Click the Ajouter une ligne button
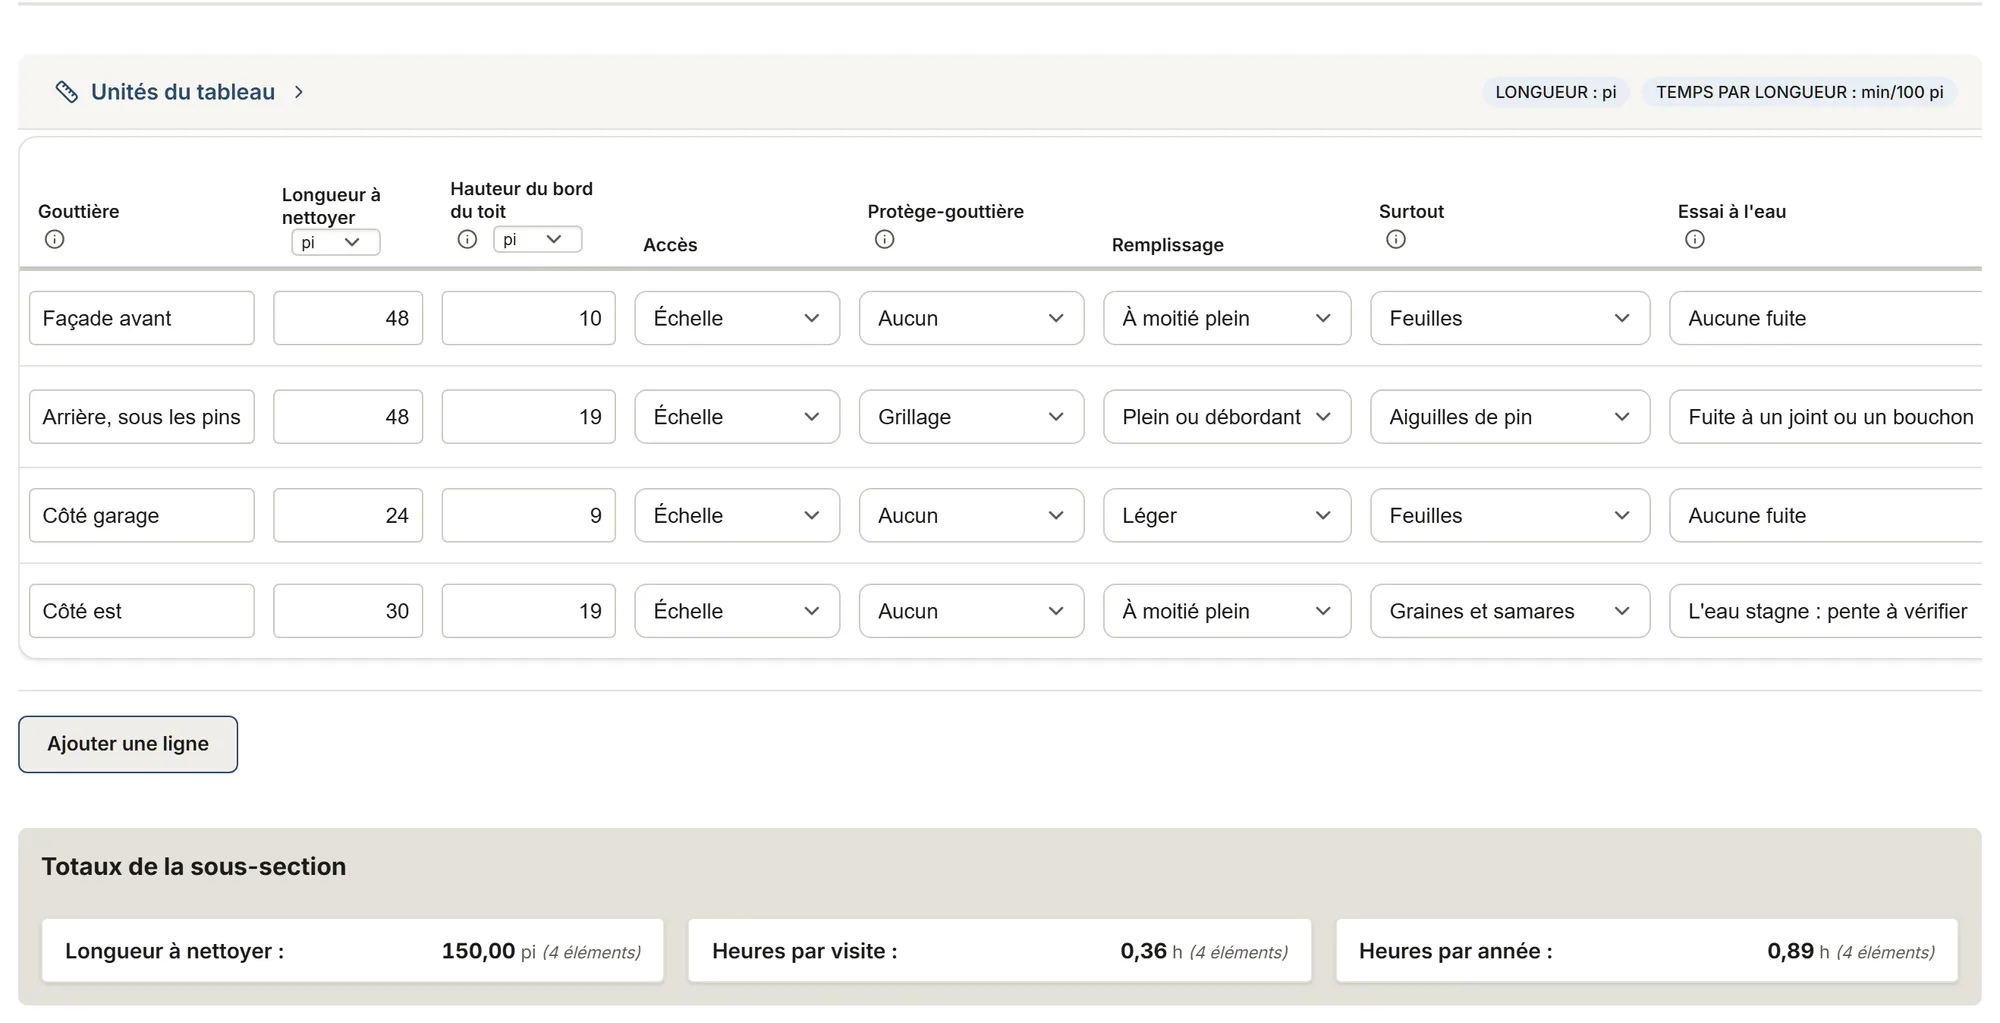The height and width of the screenshot is (1023, 2000). pyautogui.click(x=128, y=744)
